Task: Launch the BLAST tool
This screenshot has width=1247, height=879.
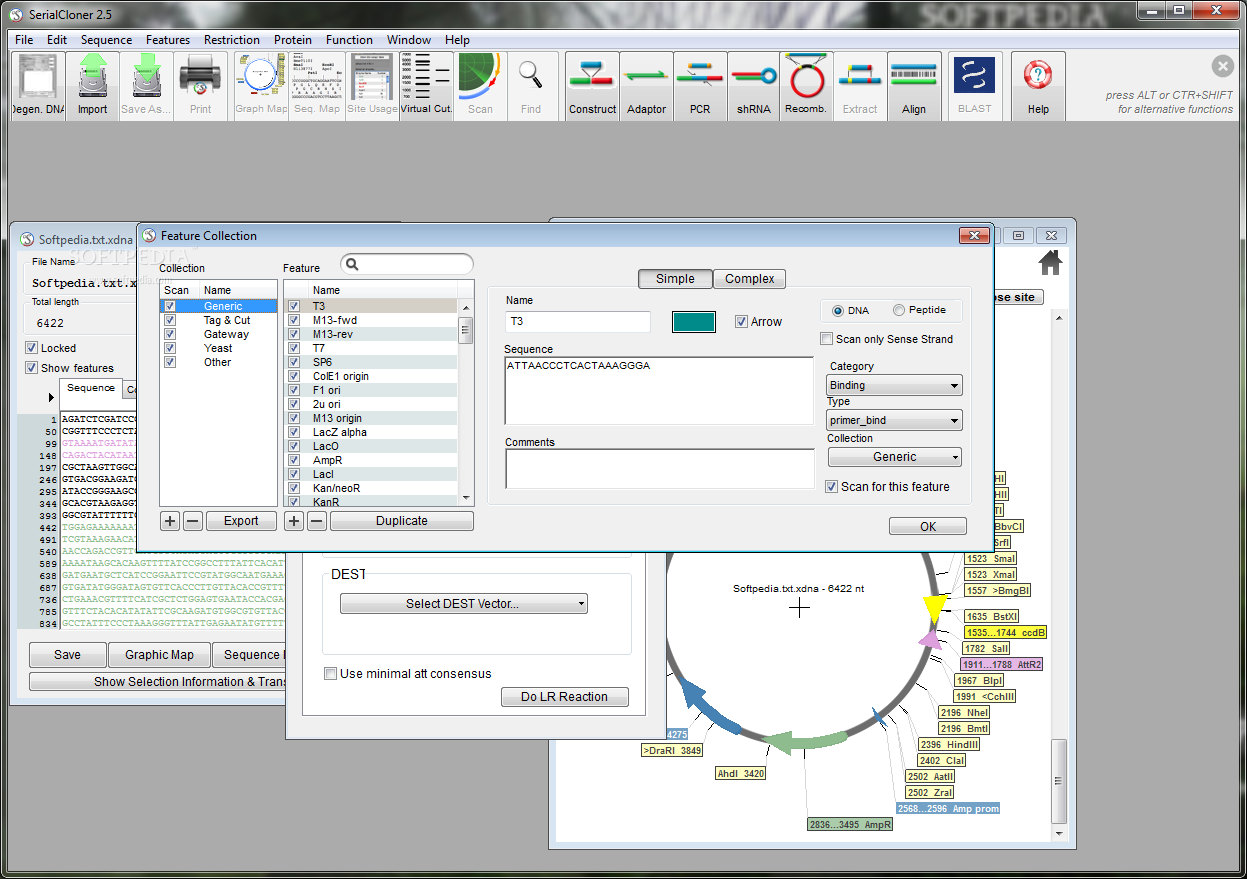Action: click(974, 86)
